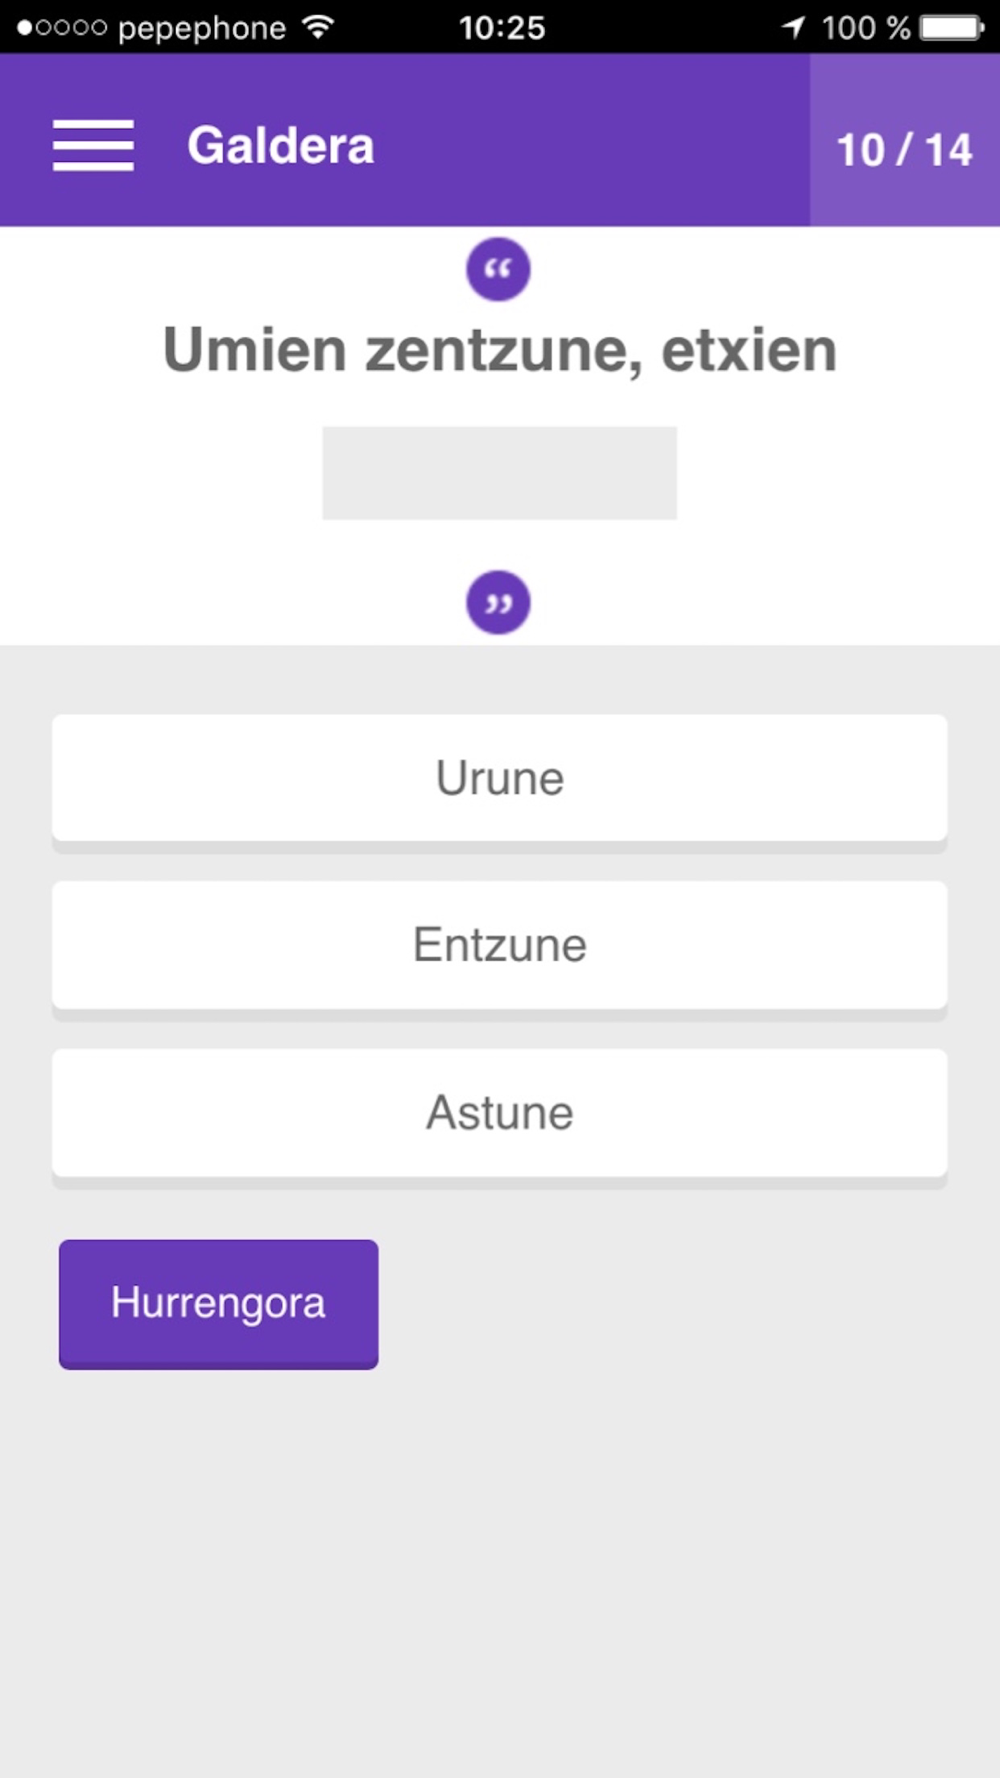Pick Astune as the answer

[499, 1113]
